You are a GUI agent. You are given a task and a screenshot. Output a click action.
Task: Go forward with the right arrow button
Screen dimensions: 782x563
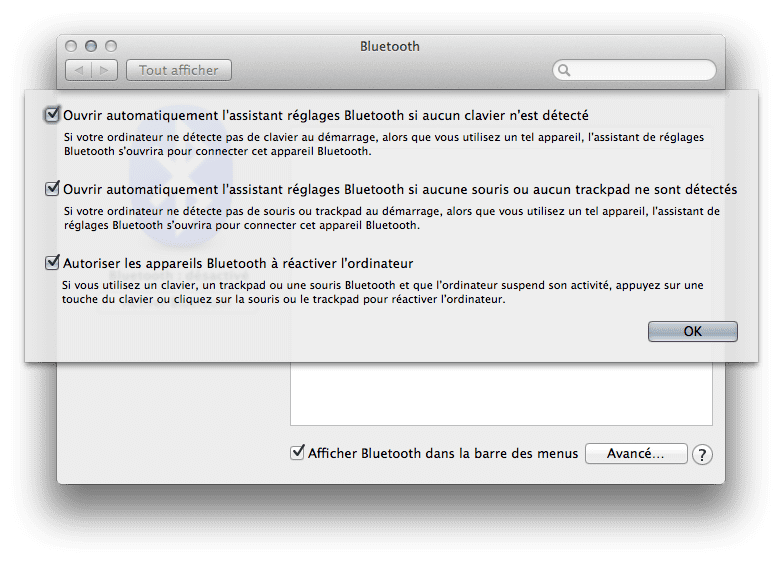(x=105, y=70)
